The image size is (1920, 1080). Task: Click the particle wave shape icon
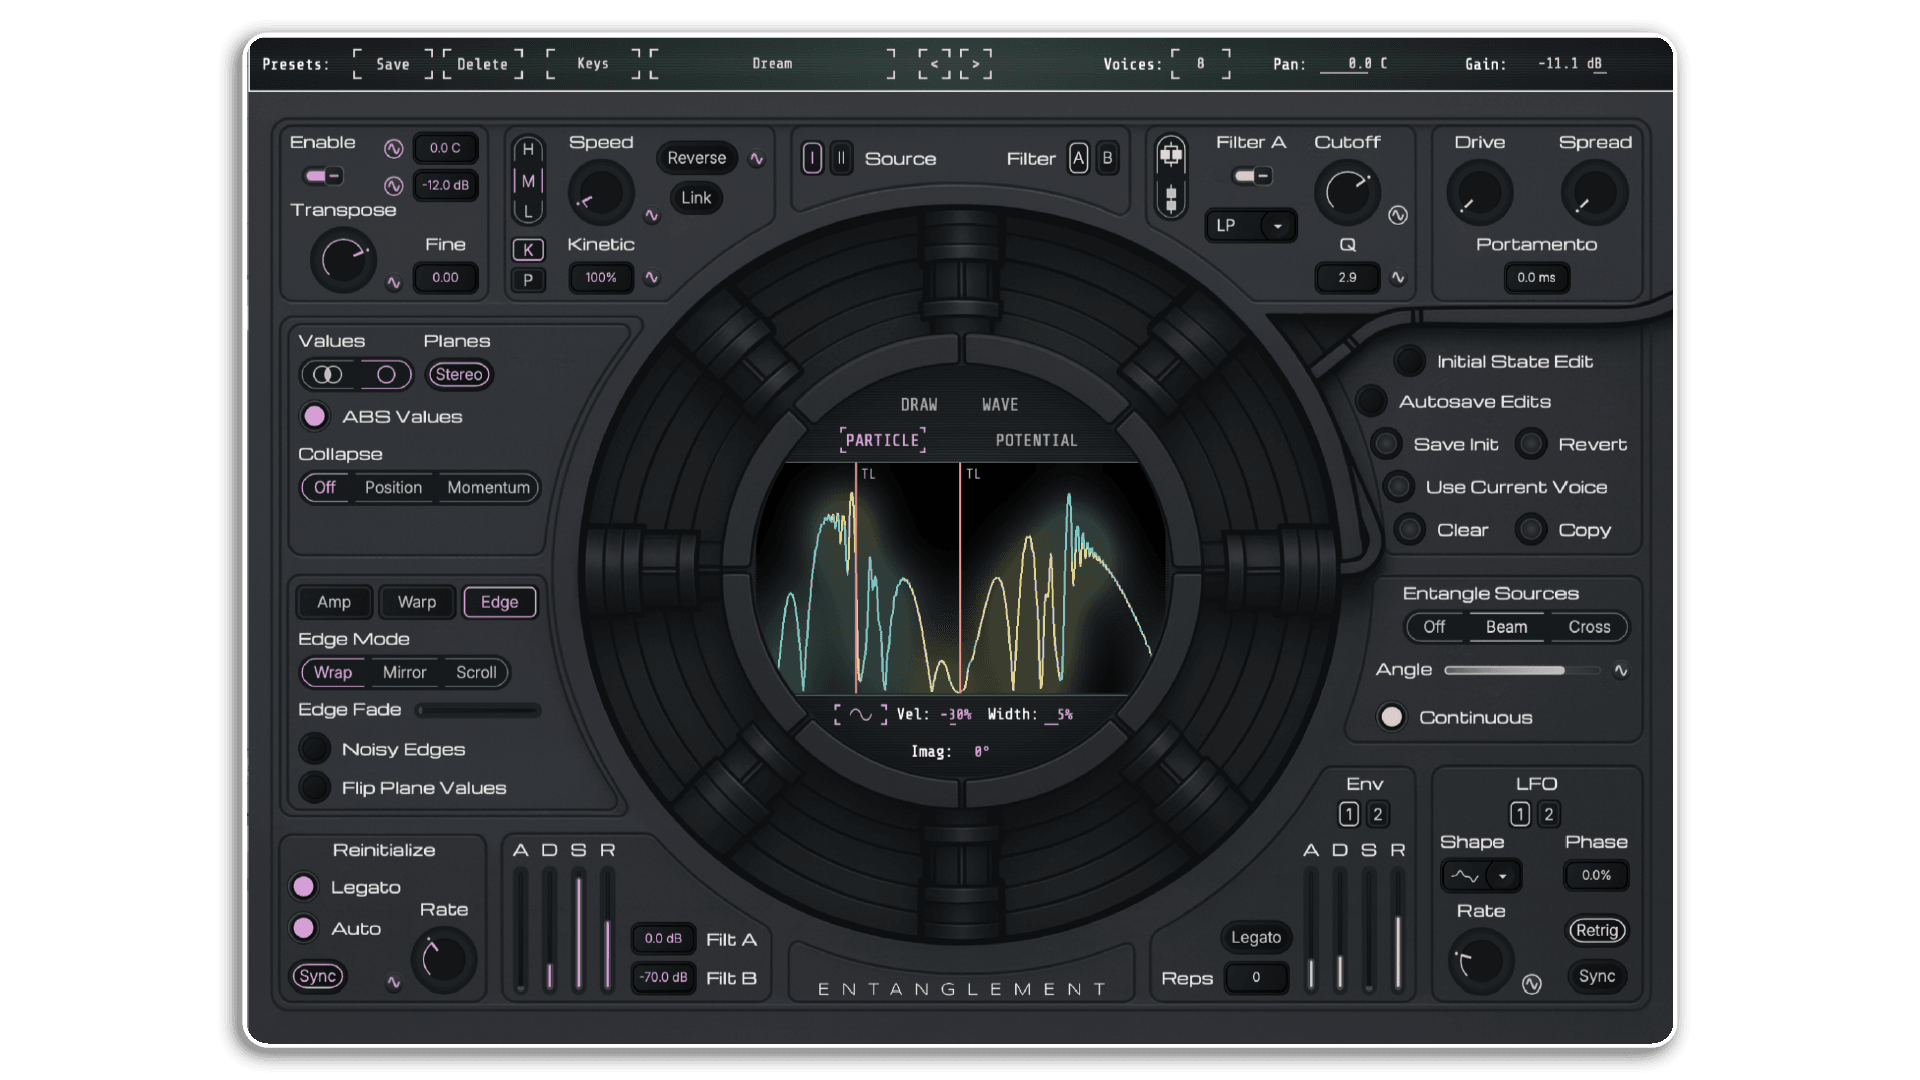pos(861,714)
